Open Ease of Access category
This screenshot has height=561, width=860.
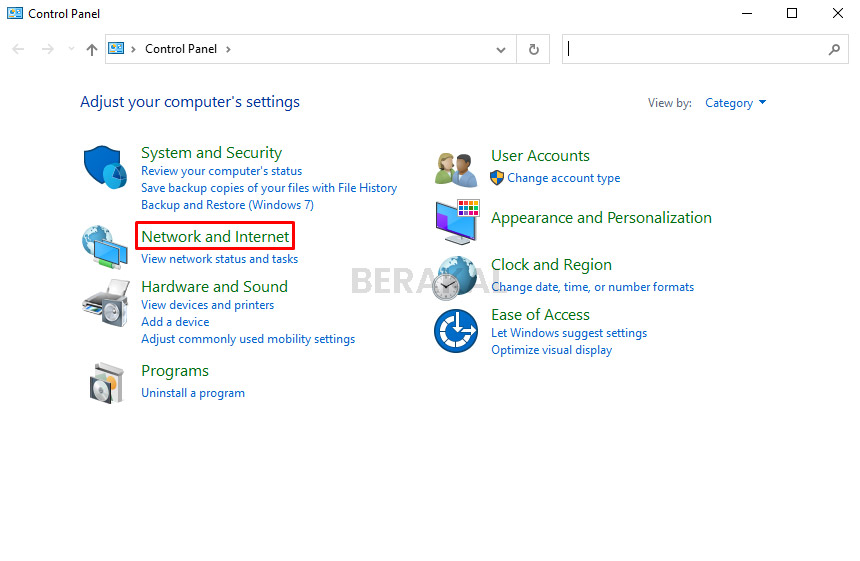pyautogui.click(x=540, y=315)
